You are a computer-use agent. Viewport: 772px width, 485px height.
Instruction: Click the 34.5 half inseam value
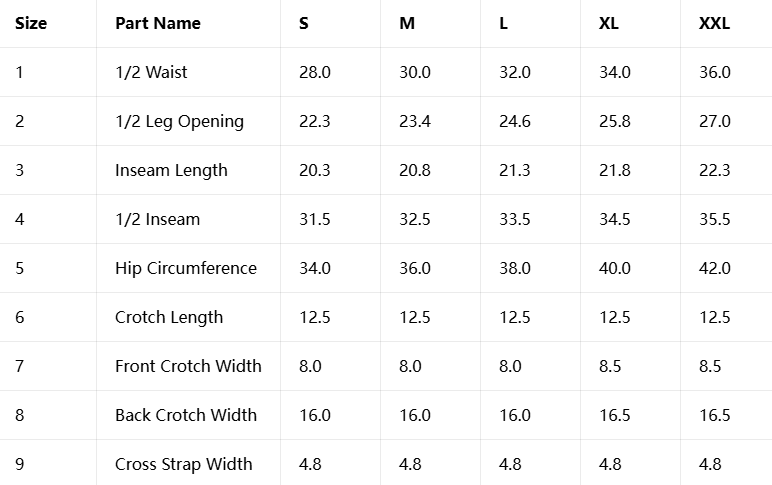click(614, 219)
